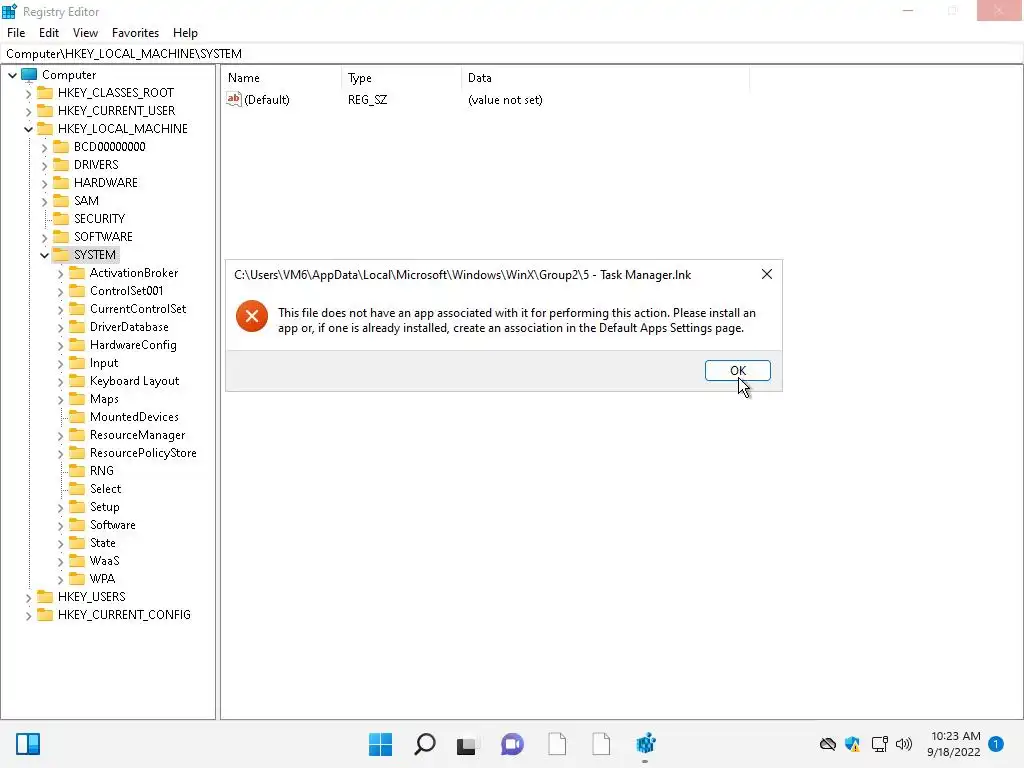
Task: Select the Software key under SYSTEM
Action: click(112, 524)
